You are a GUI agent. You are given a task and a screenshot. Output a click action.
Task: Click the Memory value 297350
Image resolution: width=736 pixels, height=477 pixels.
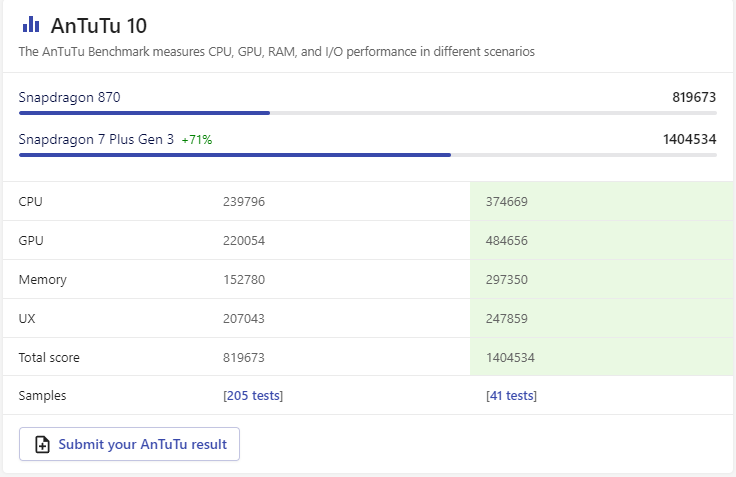point(507,280)
